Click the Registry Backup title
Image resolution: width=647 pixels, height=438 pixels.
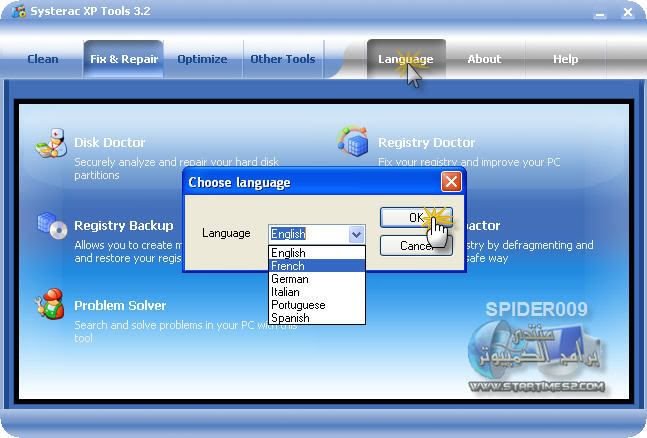click(124, 225)
